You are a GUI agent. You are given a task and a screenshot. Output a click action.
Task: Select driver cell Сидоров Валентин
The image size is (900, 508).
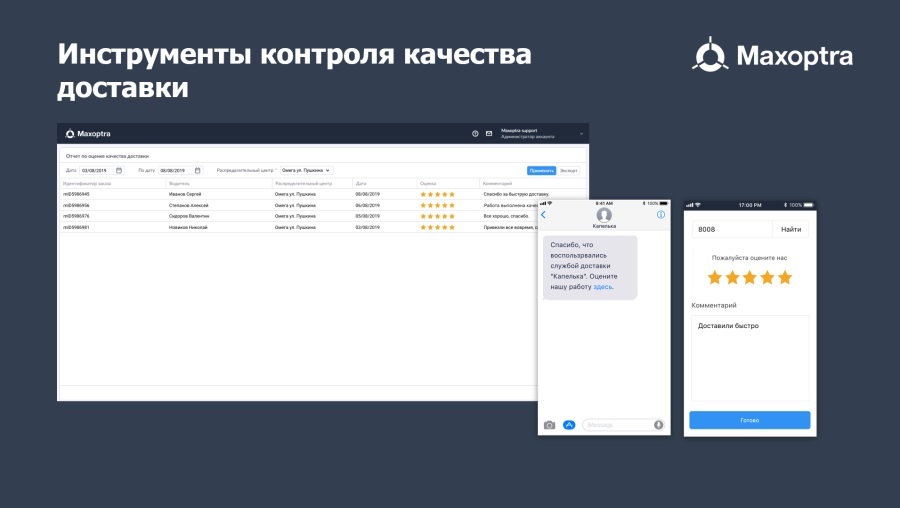tap(189, 216)
